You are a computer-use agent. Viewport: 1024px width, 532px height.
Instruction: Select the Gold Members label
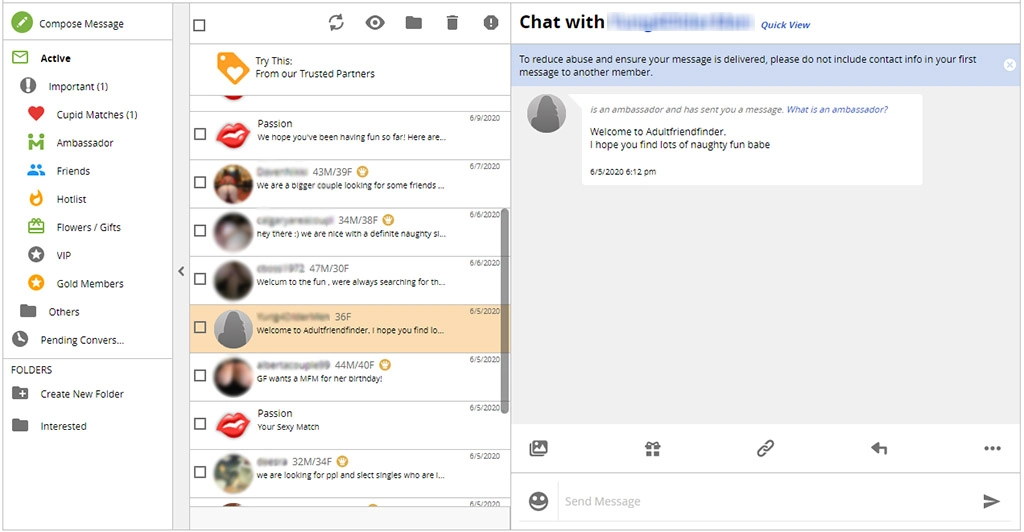(90, 283)
